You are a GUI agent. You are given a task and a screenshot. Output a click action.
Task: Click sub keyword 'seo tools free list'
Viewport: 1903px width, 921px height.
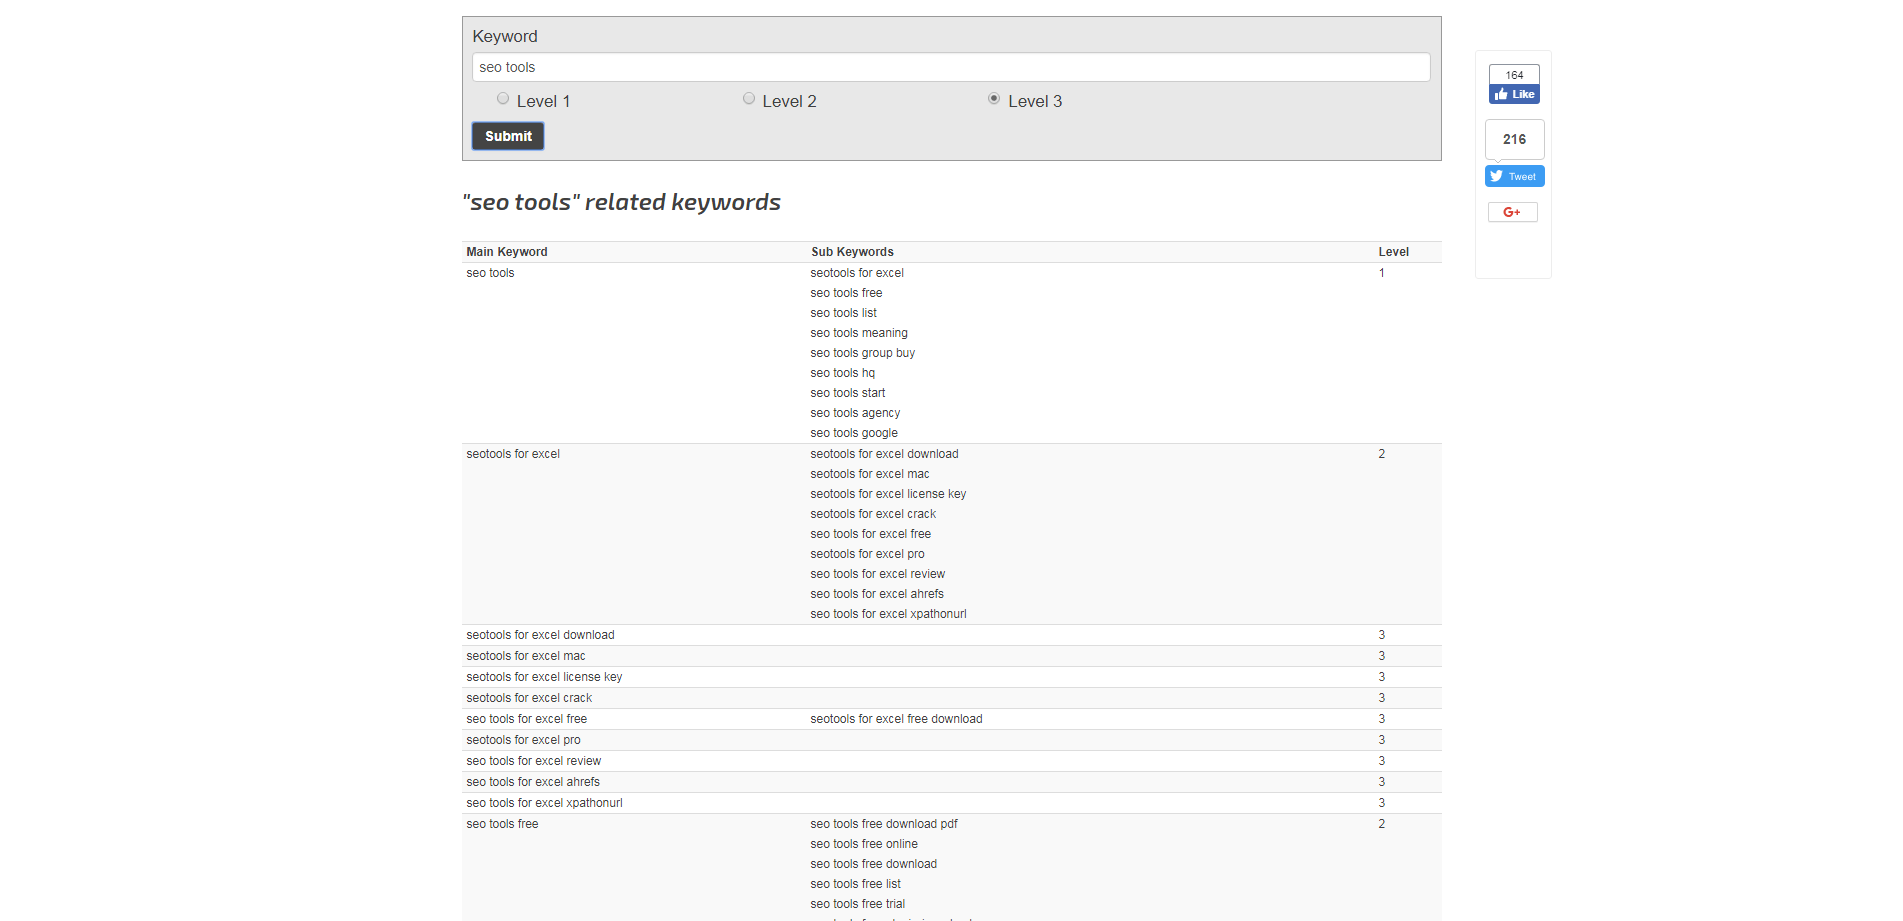pyautogui.click(x=855, y=884)
